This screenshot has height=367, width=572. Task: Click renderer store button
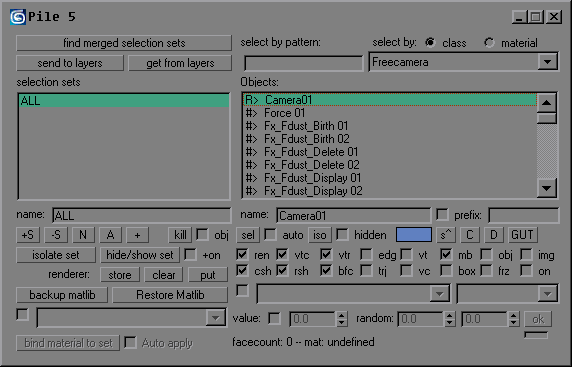[120, 275]
